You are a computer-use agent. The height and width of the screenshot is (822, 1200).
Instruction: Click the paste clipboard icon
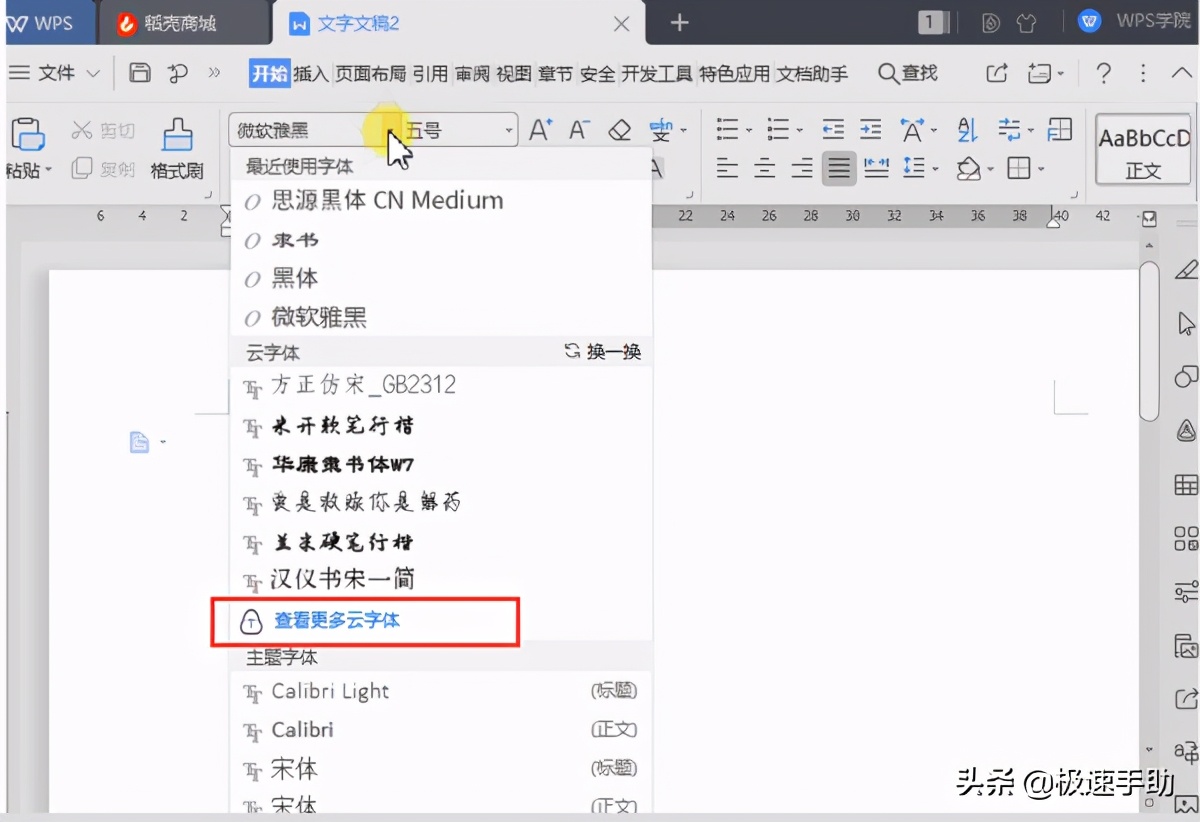click(x=26, y=135)
